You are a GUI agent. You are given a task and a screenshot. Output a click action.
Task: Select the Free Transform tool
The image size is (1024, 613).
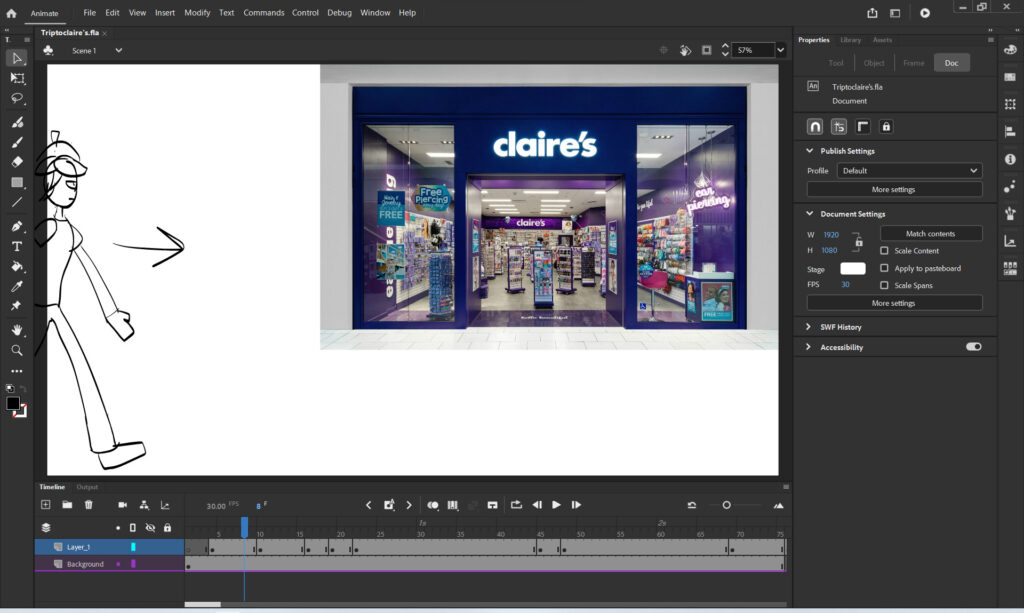pos(17,78)
